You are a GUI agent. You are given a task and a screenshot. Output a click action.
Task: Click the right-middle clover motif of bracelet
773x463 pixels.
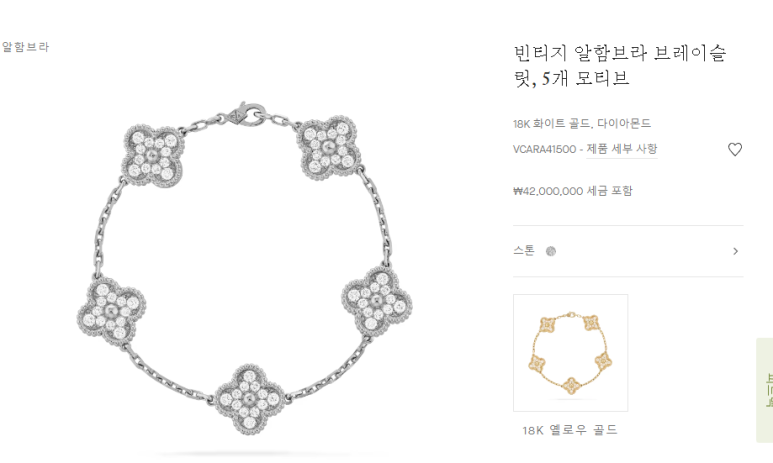pyautogui.click(x=377, y=301)
